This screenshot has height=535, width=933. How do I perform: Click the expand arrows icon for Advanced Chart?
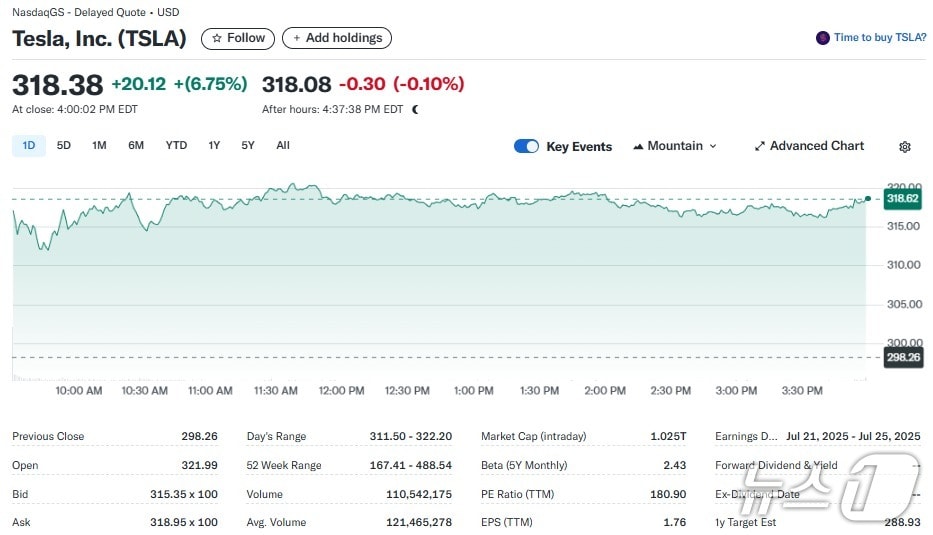click(760, 146)
